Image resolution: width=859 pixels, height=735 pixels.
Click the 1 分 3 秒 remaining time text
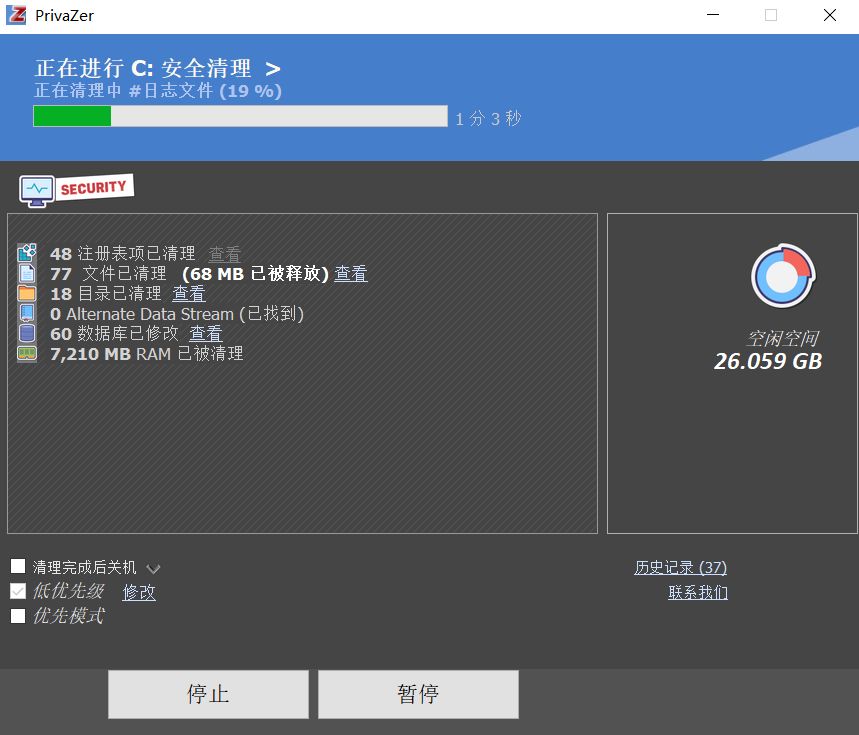coord(488,118)
